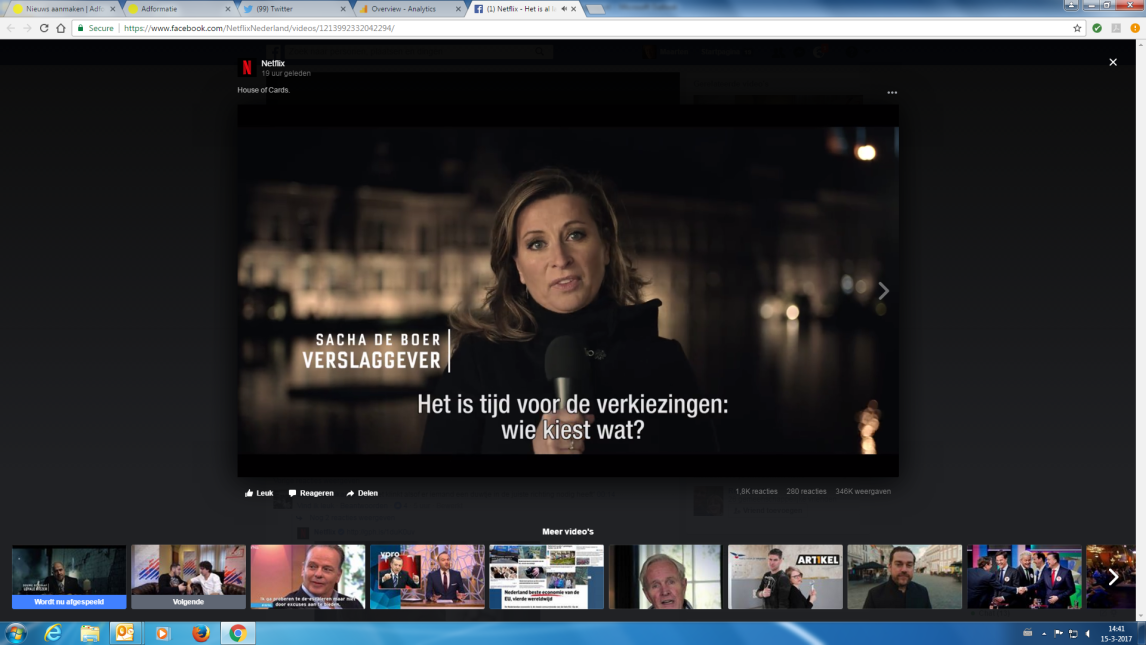Close the Facebook video overlay
1146x645 pixels.
pyautogui.click(x=1112, y=63)
